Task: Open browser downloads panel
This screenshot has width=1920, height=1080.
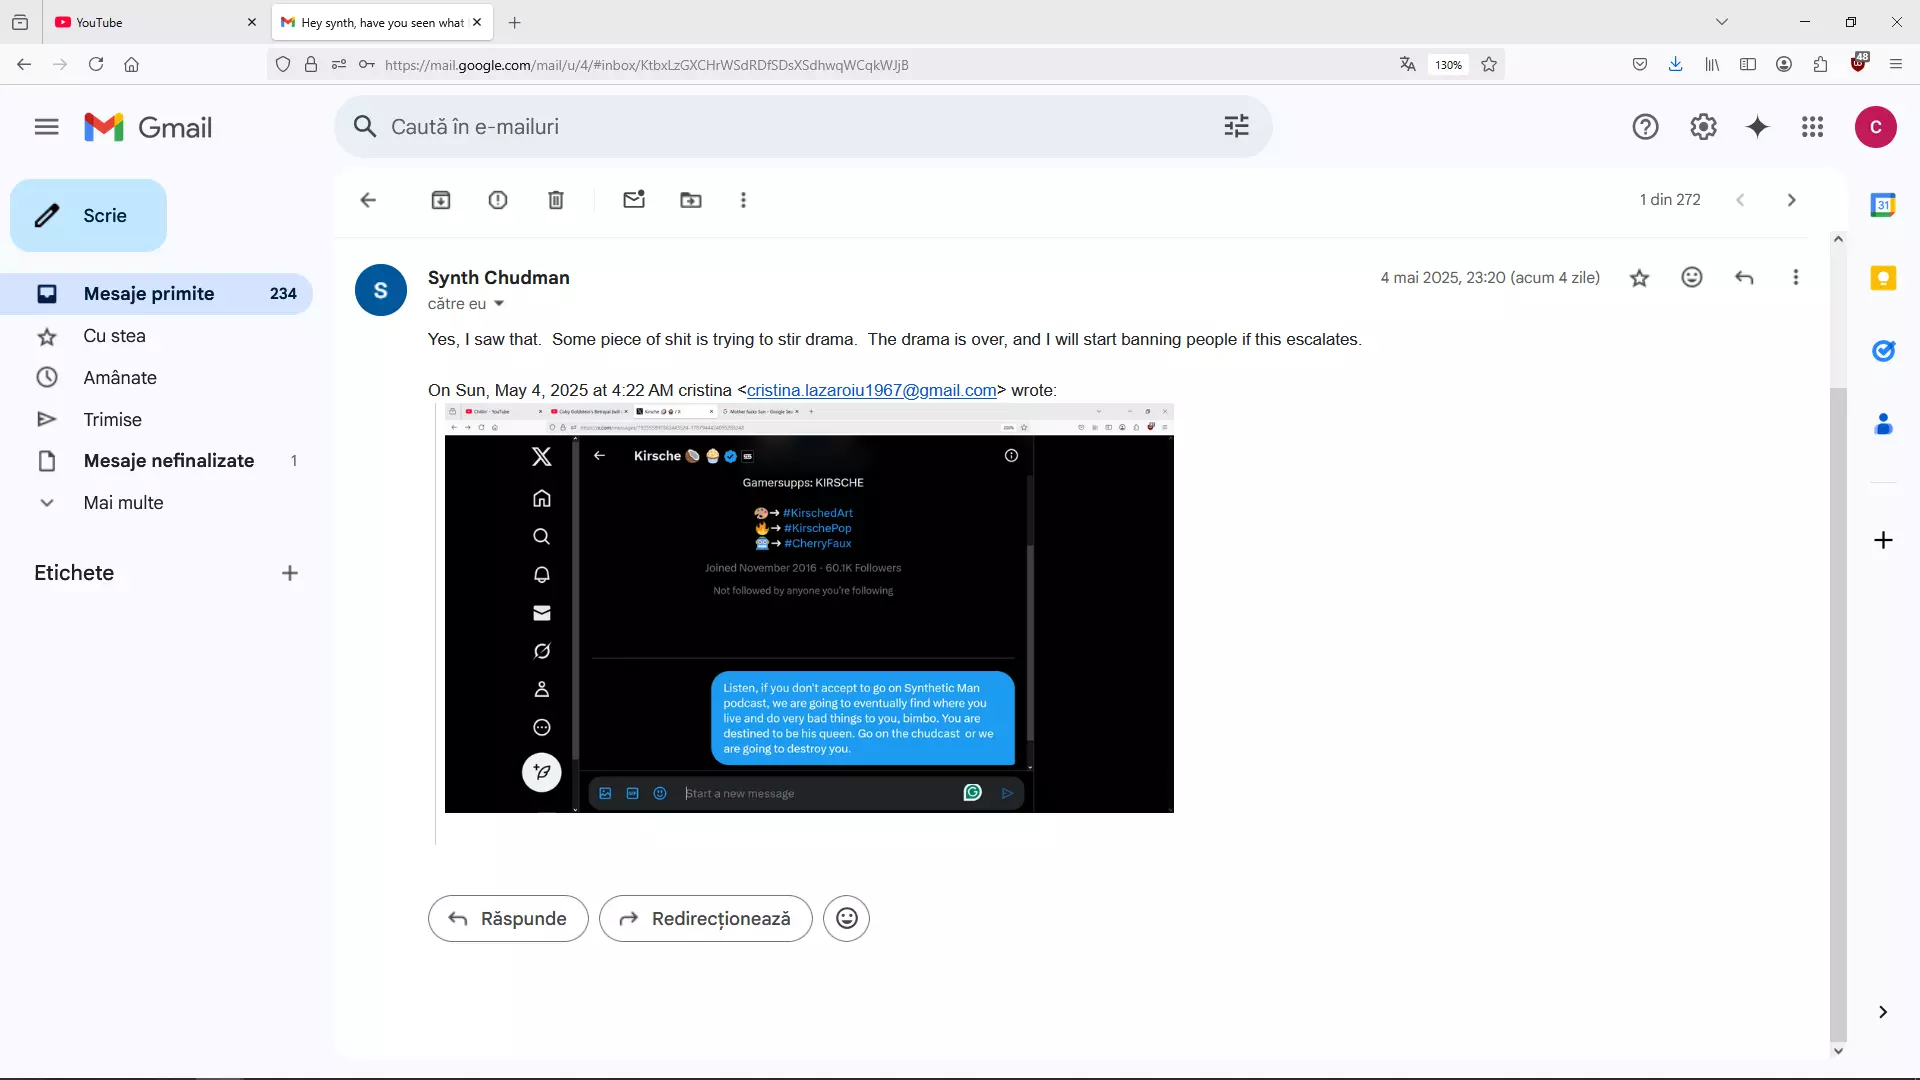Action: pyautogui.click(x=1676, y=64)
